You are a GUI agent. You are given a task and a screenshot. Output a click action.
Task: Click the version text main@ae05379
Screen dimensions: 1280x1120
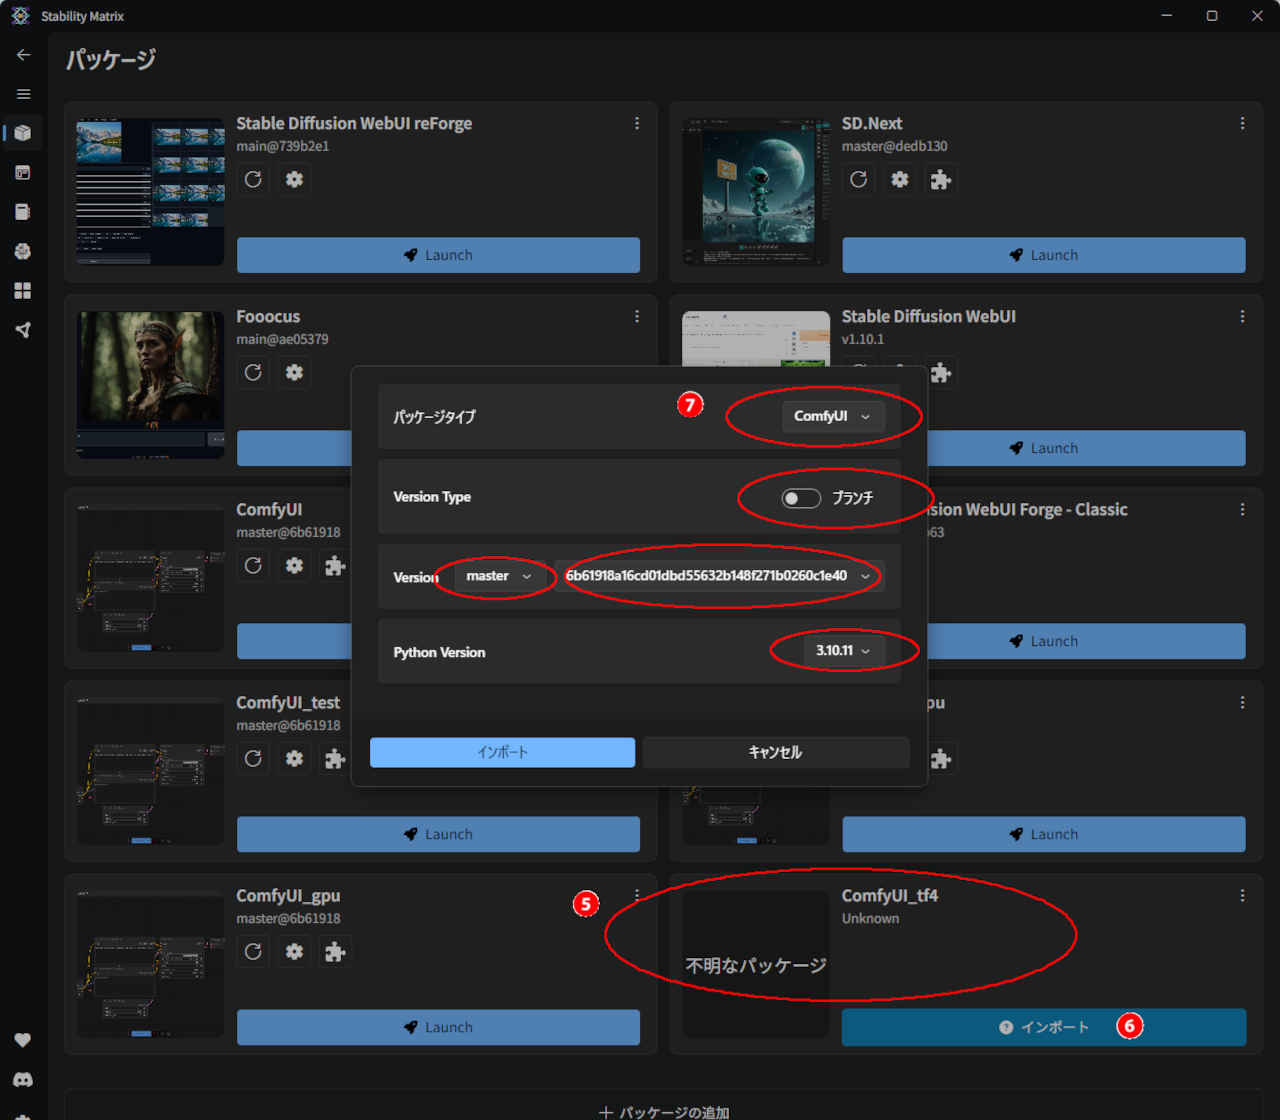point(282,339)
